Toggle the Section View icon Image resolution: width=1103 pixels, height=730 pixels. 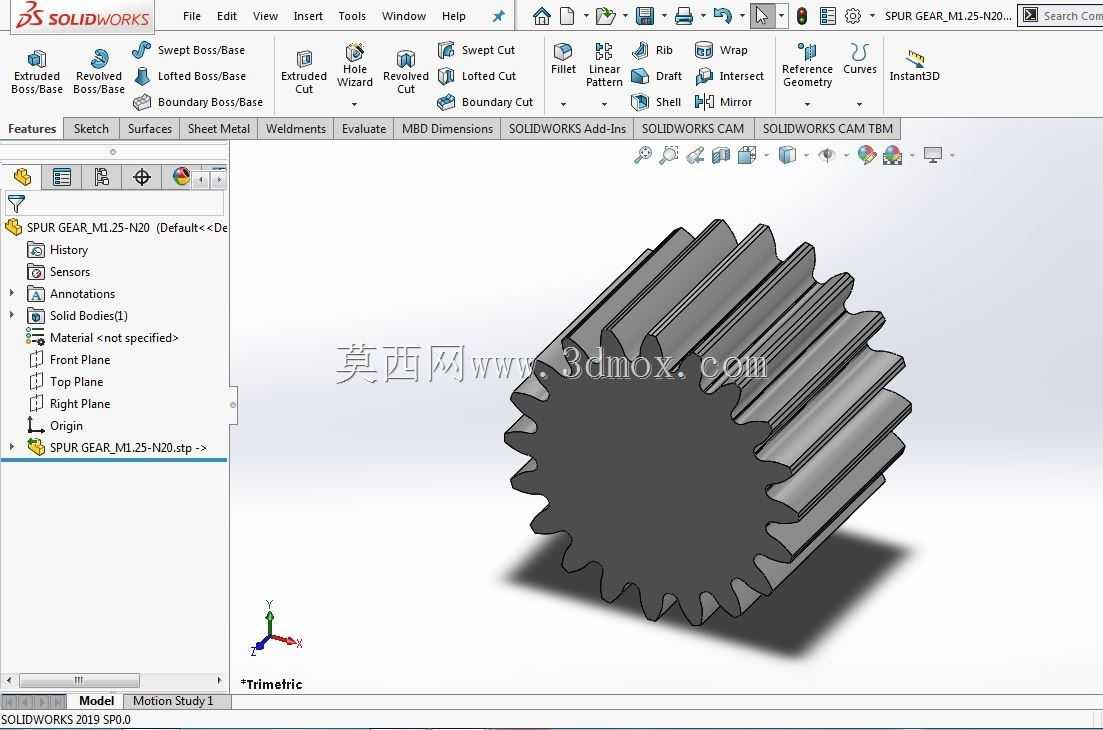pyautogui.click(x=721, y=155)
